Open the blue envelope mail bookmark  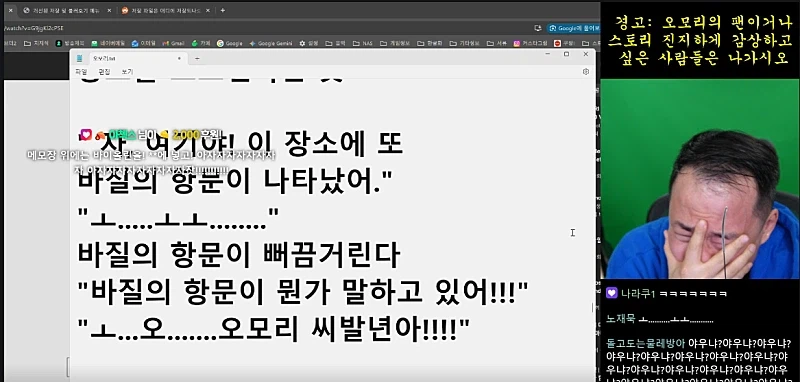pos(143,43)
